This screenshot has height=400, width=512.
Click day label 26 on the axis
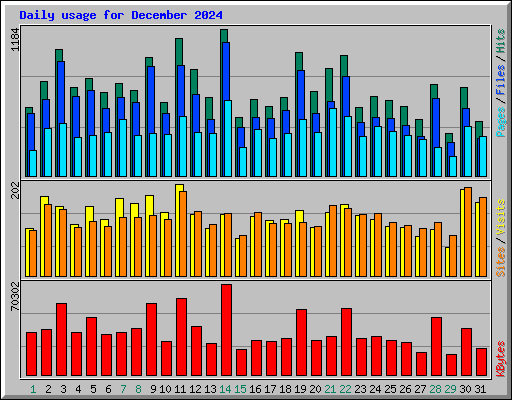tap(405, 389)
